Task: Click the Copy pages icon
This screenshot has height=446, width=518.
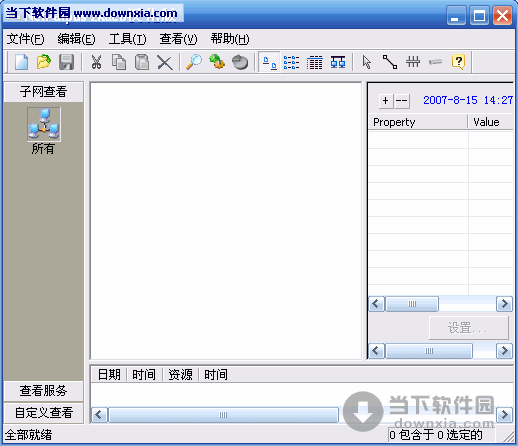Action: [x=119, y=62]
